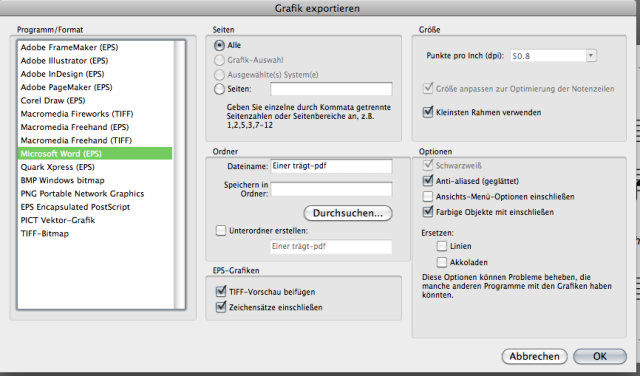Viewport: 640px width, 376px height.
Task: Toggle TIFF-Vorschau beifügen checkbox
Action: click(221, 291)
